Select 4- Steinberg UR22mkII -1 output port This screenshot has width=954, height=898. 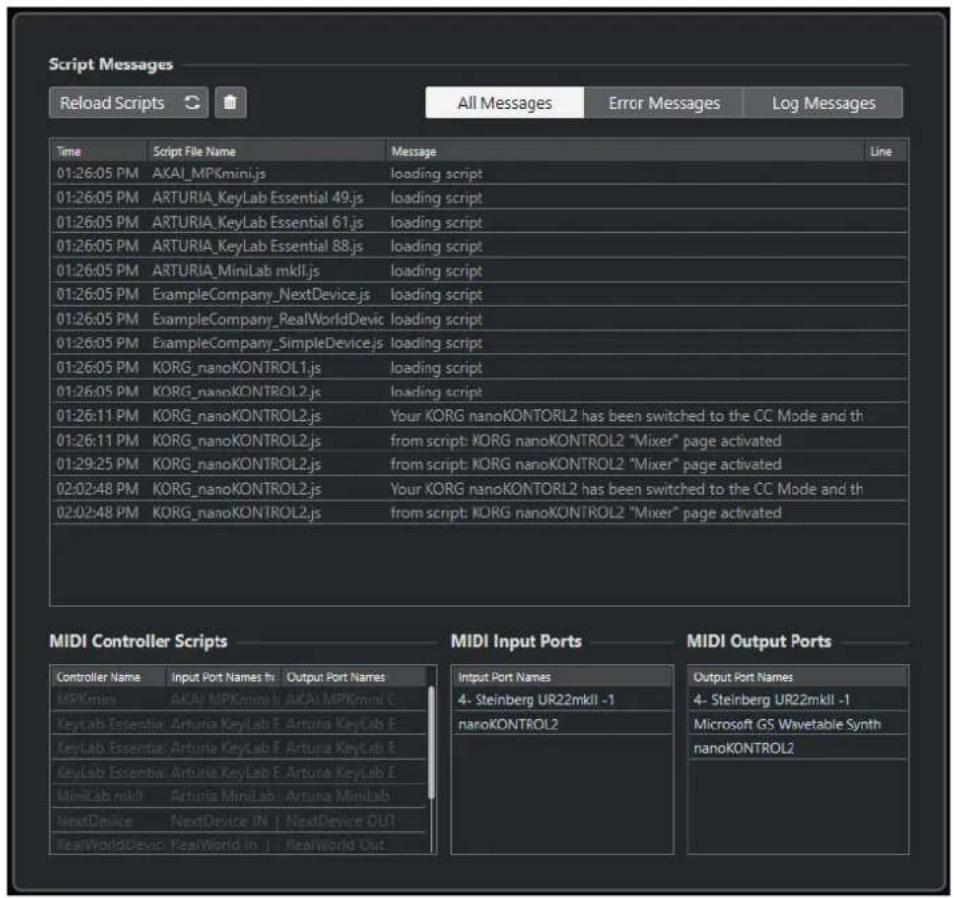798,700
